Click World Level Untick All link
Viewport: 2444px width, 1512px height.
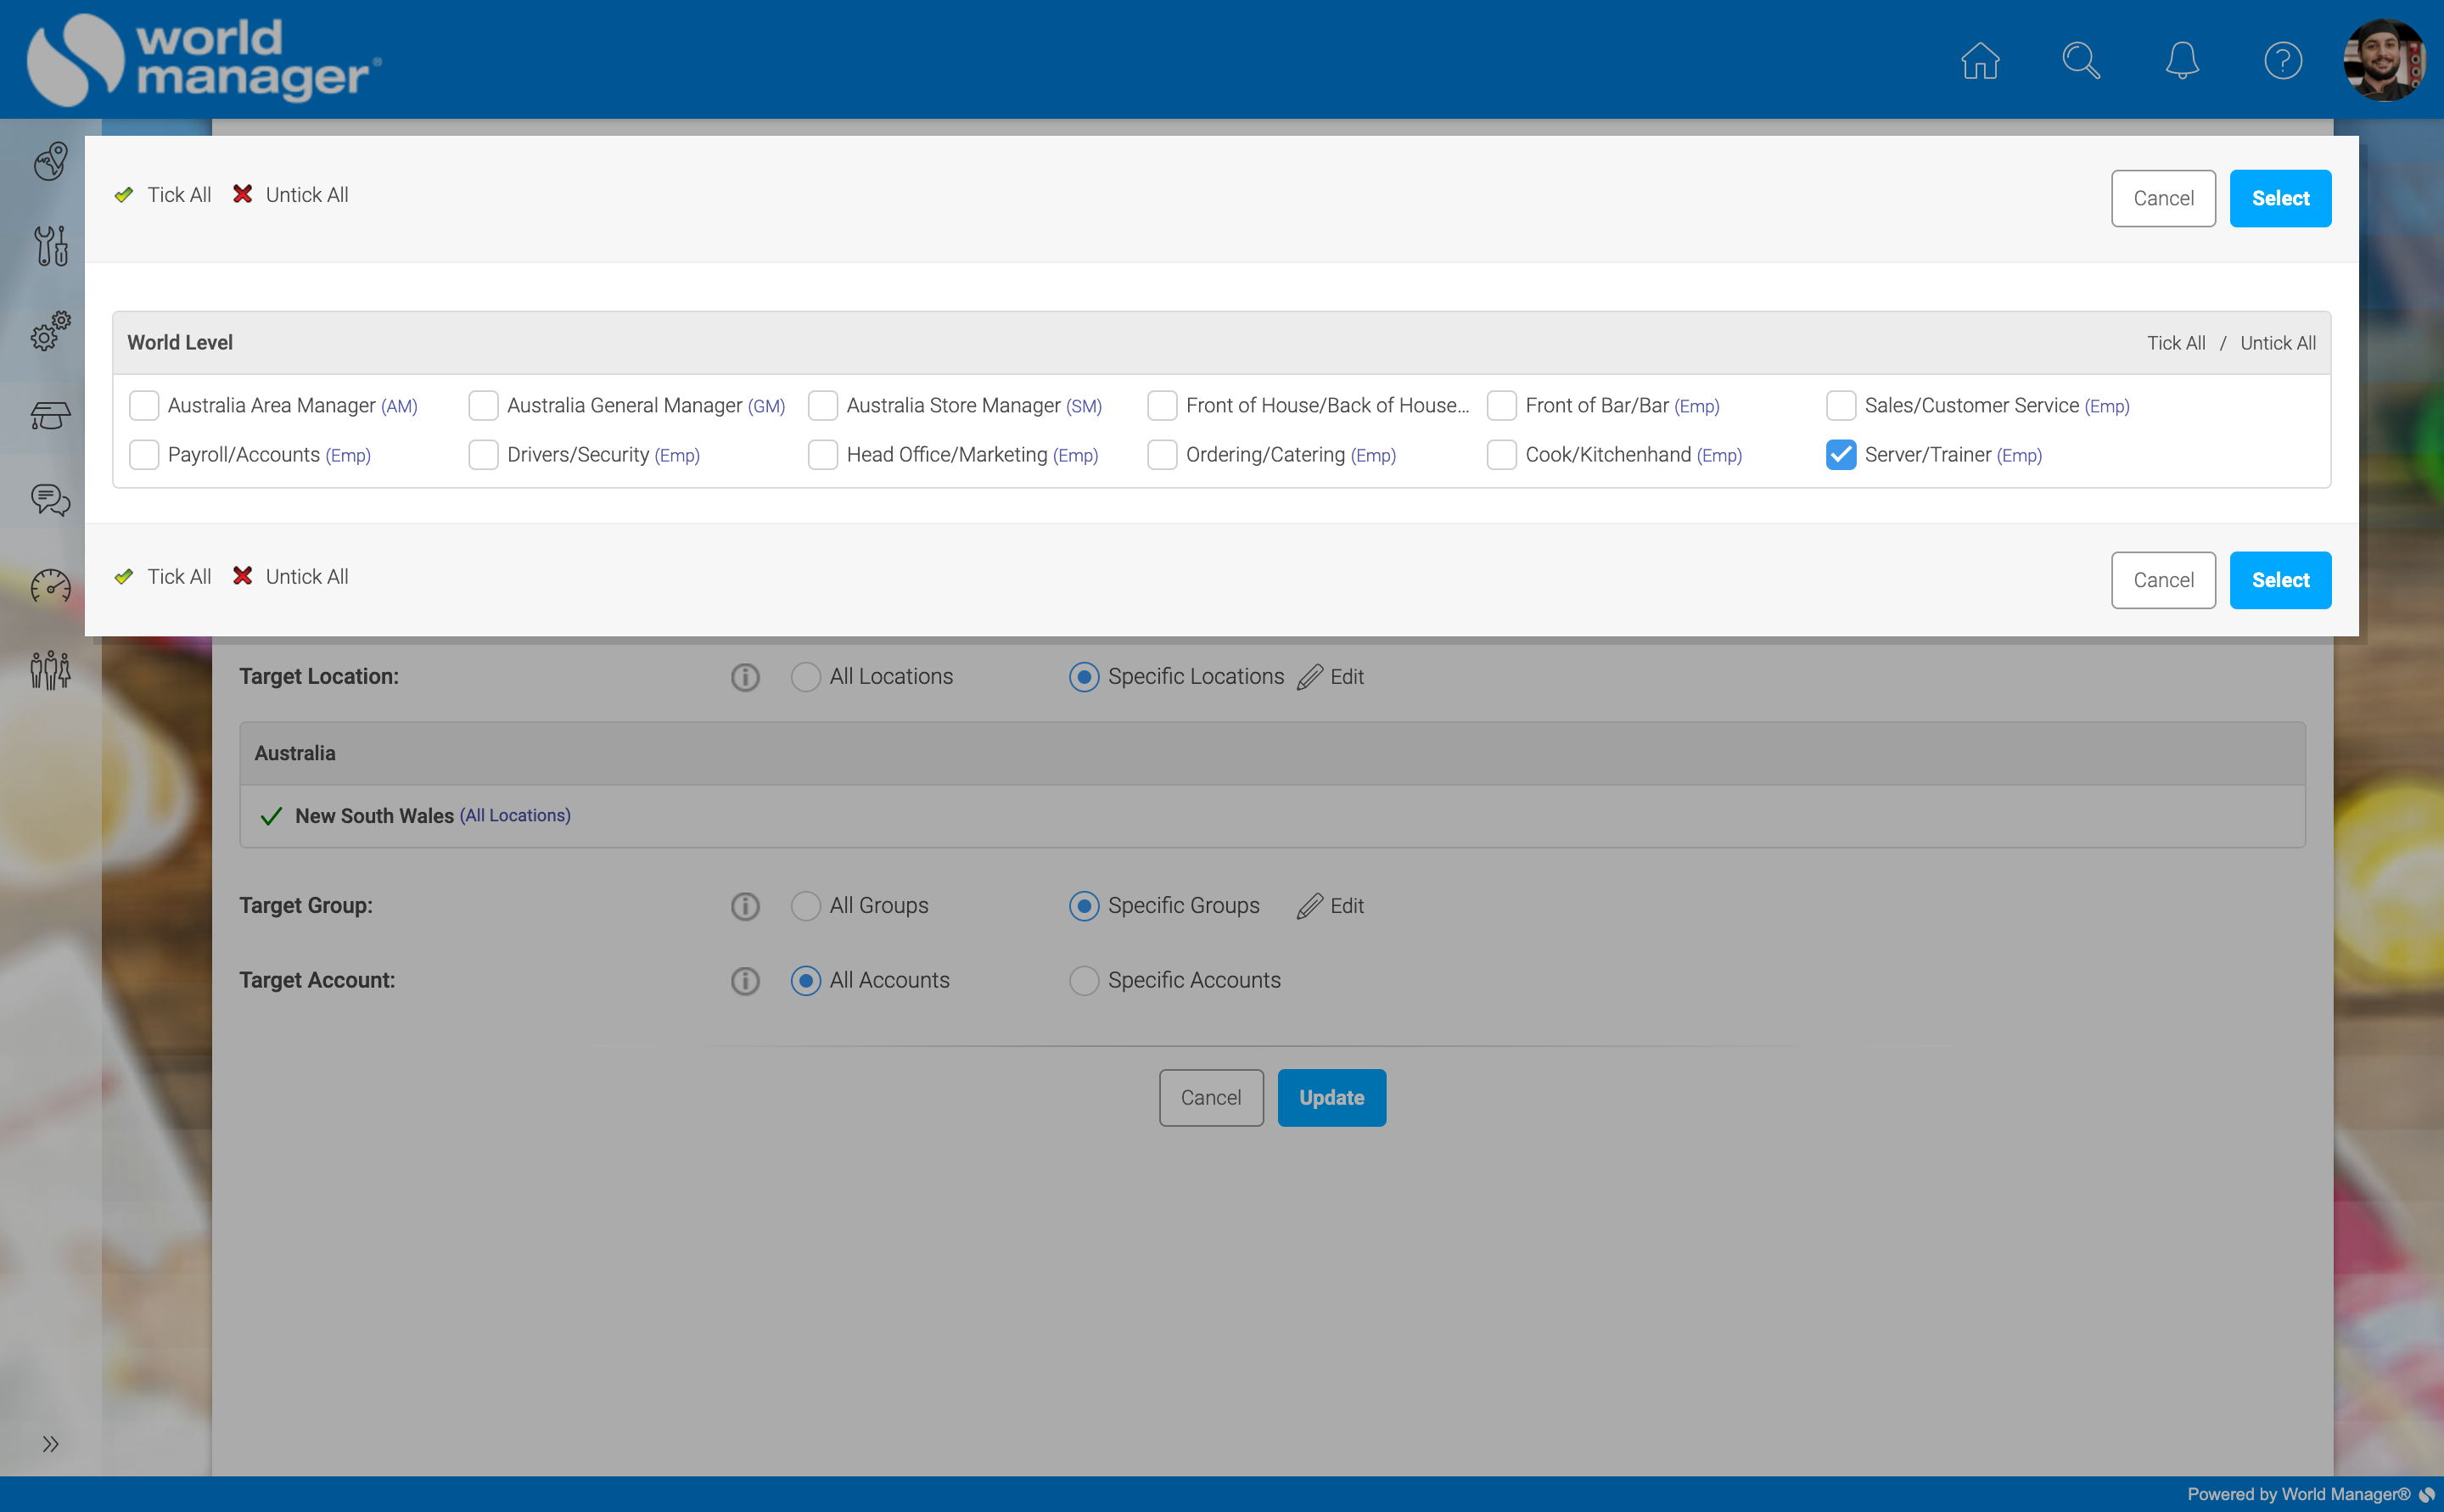click(x=2277, y=343)
